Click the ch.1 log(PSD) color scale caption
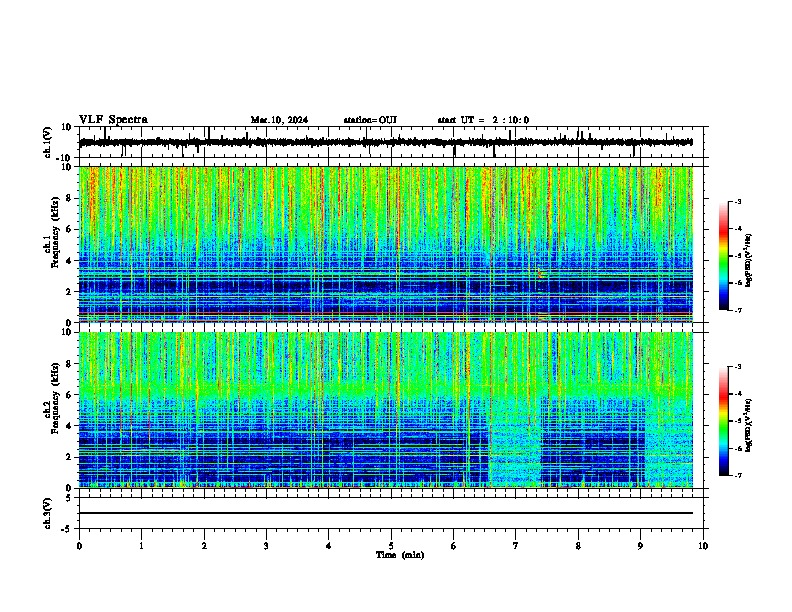792x612 pixels. pyautogui.click(x=748, y=260)
